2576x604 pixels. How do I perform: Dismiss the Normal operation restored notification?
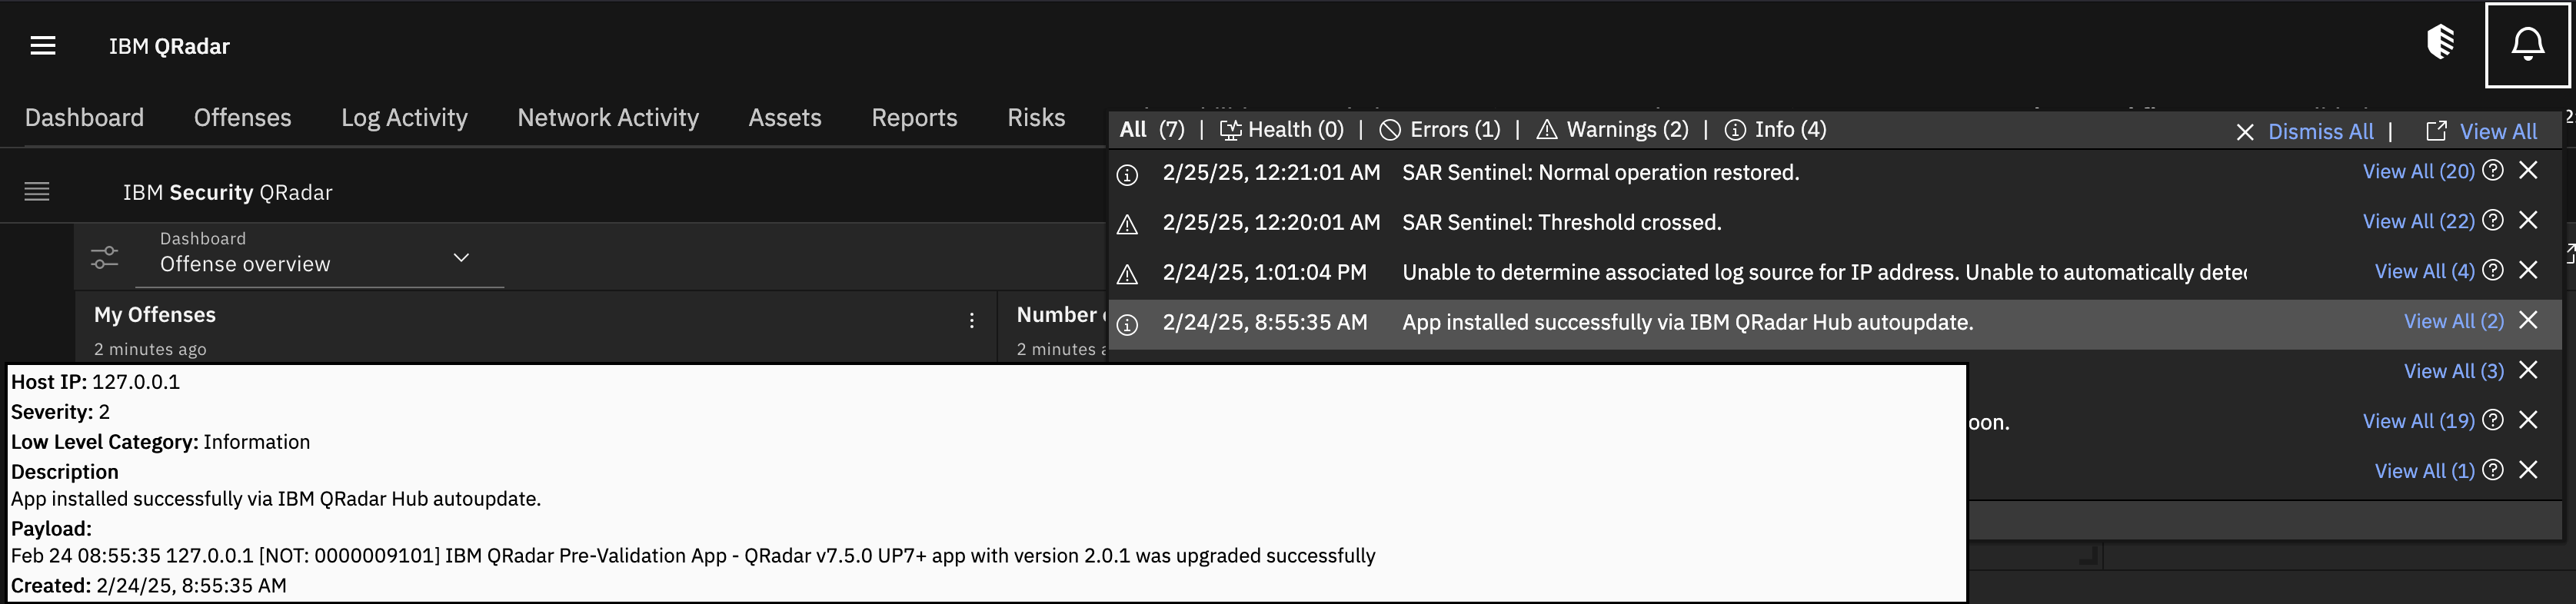click(2529, 171)
